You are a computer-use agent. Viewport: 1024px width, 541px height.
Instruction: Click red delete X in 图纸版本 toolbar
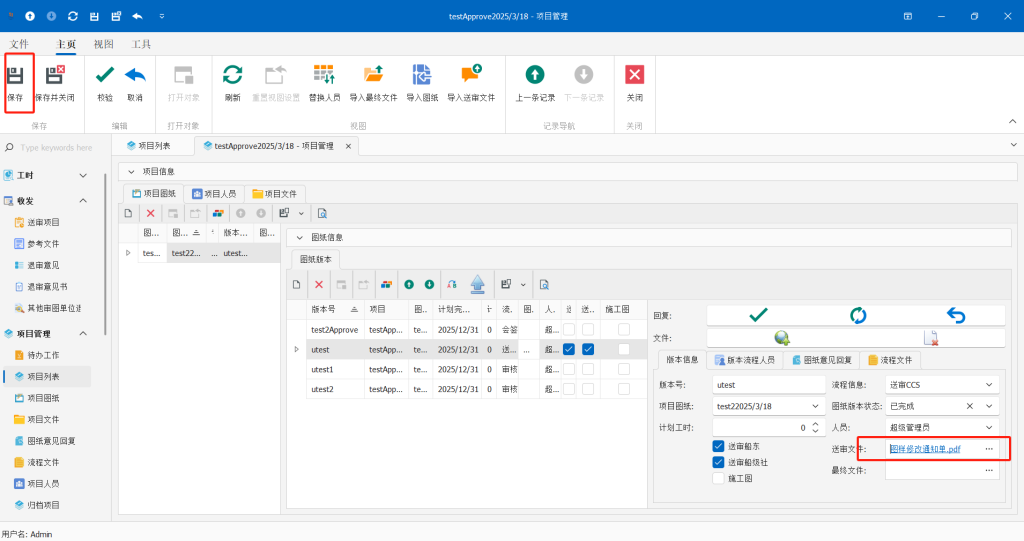[320, 285]
